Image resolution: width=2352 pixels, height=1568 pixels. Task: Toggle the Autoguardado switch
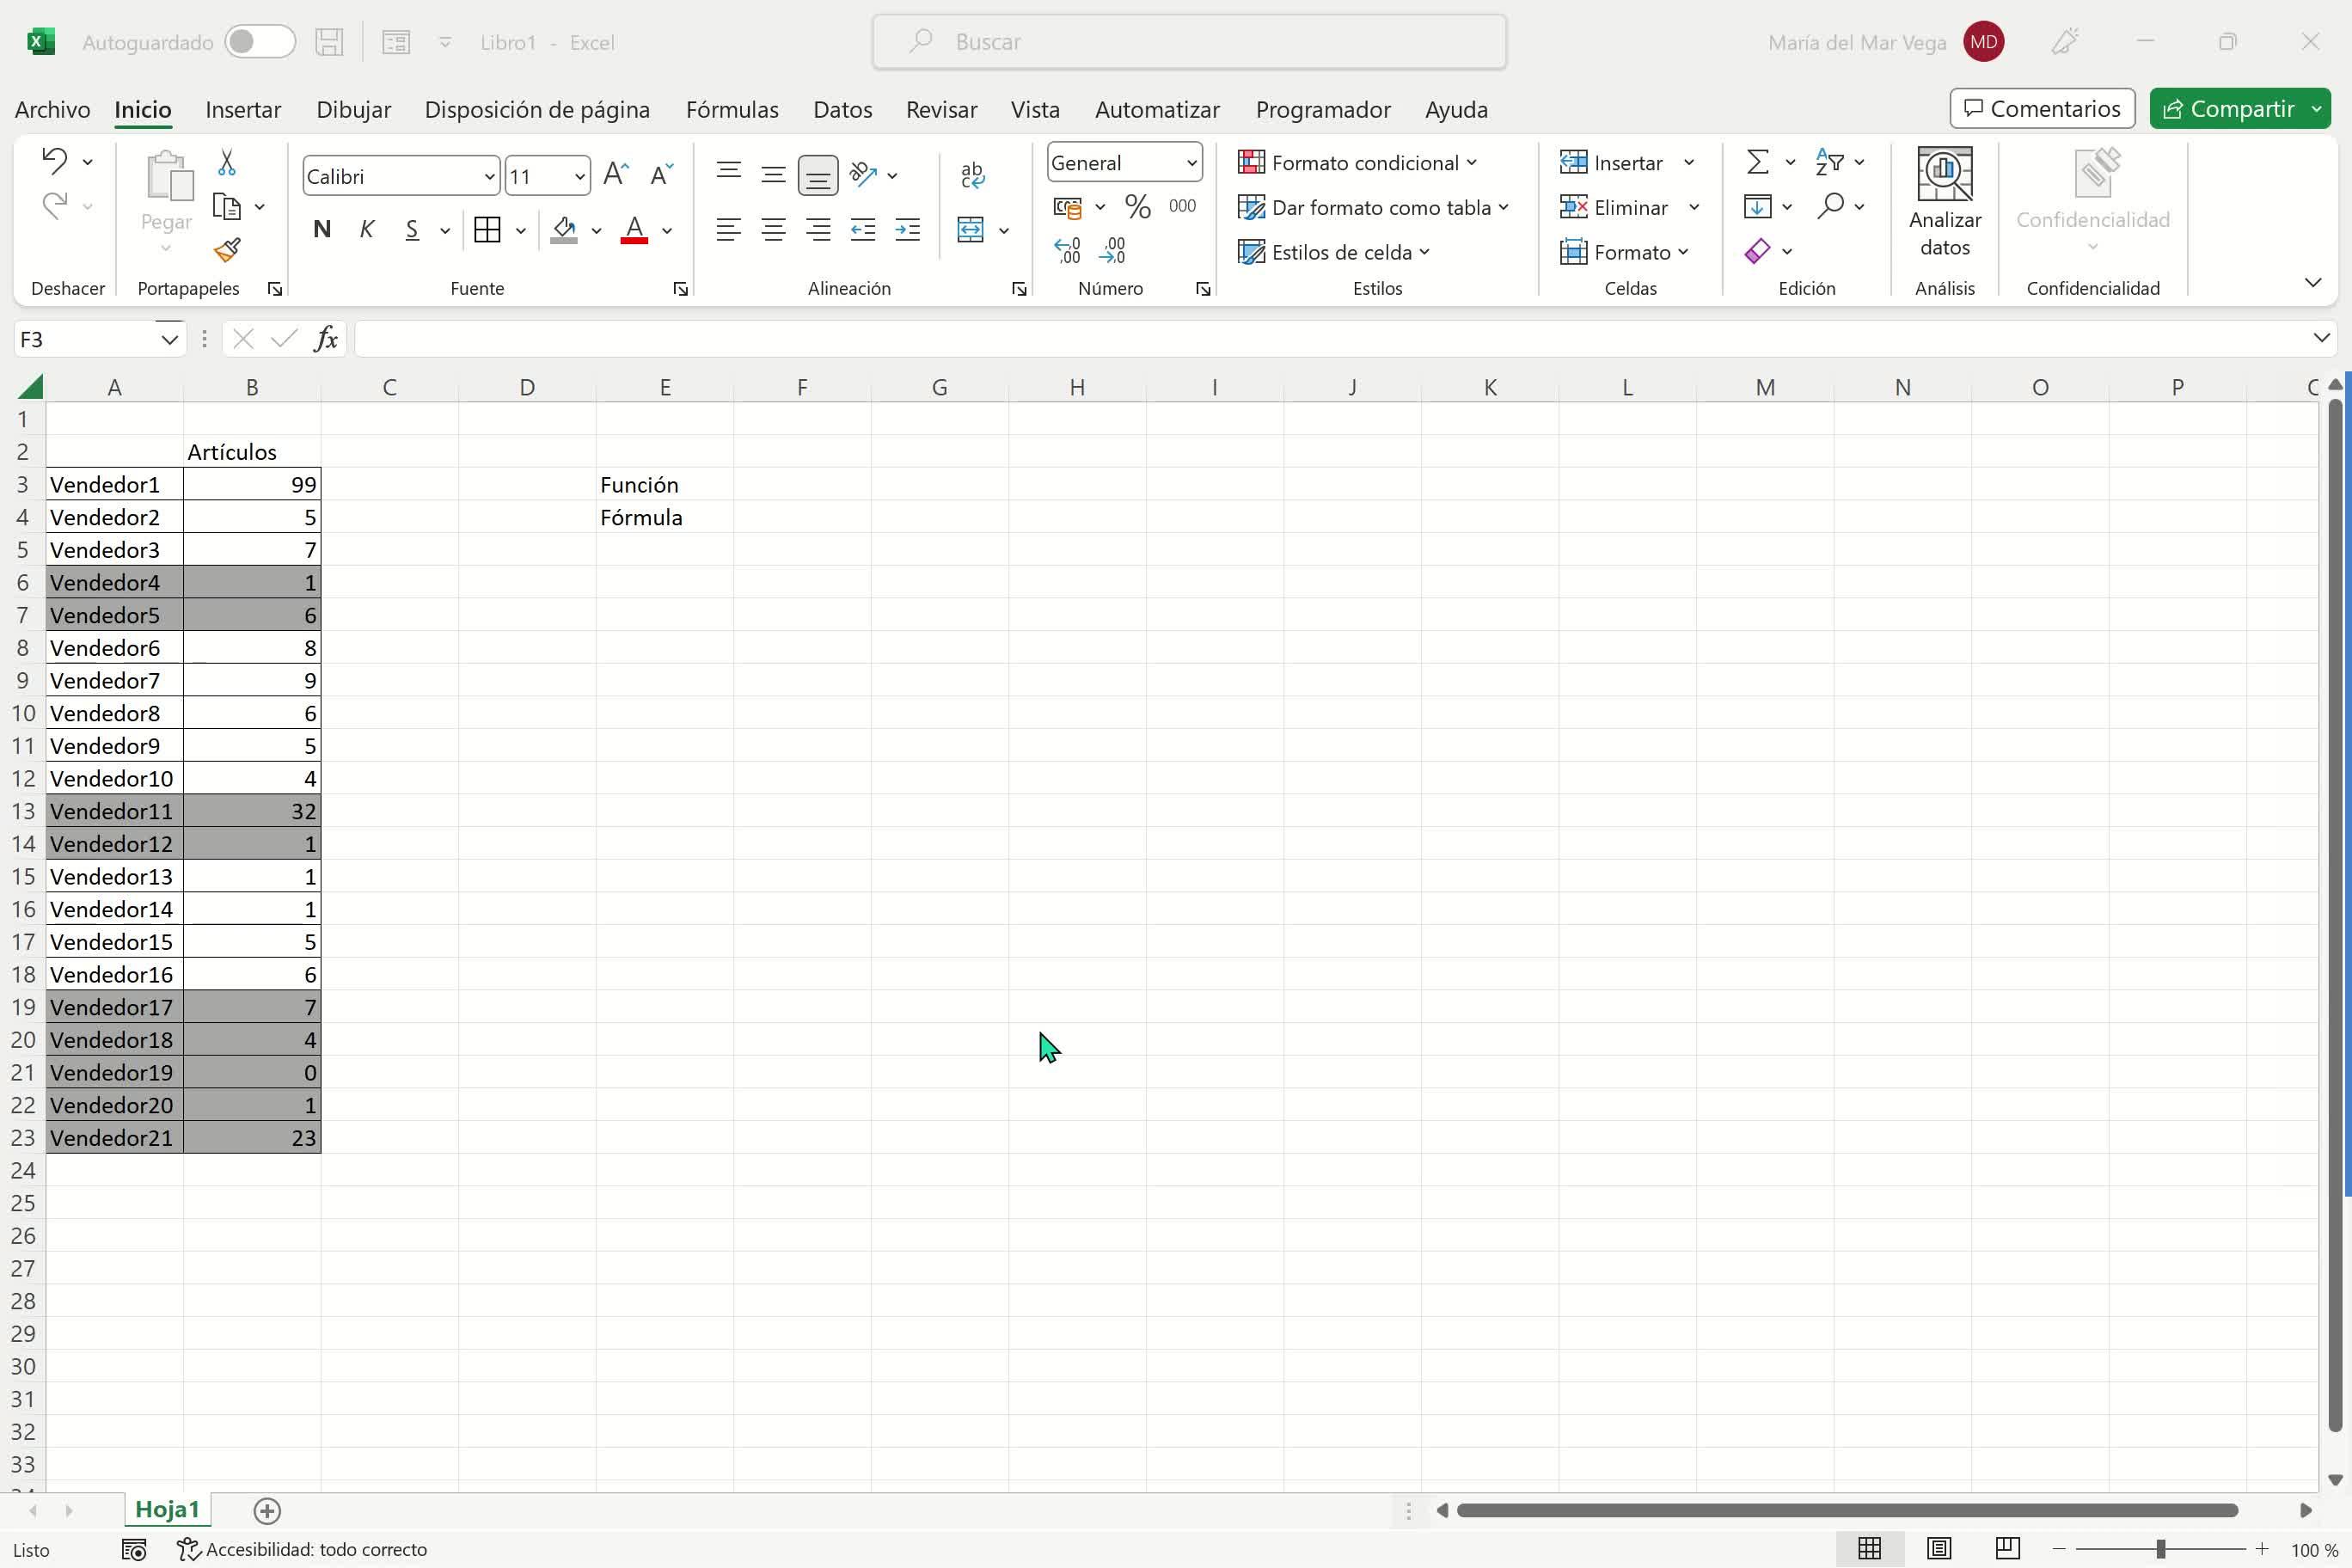pyautogui.click(x=259, y=42)
